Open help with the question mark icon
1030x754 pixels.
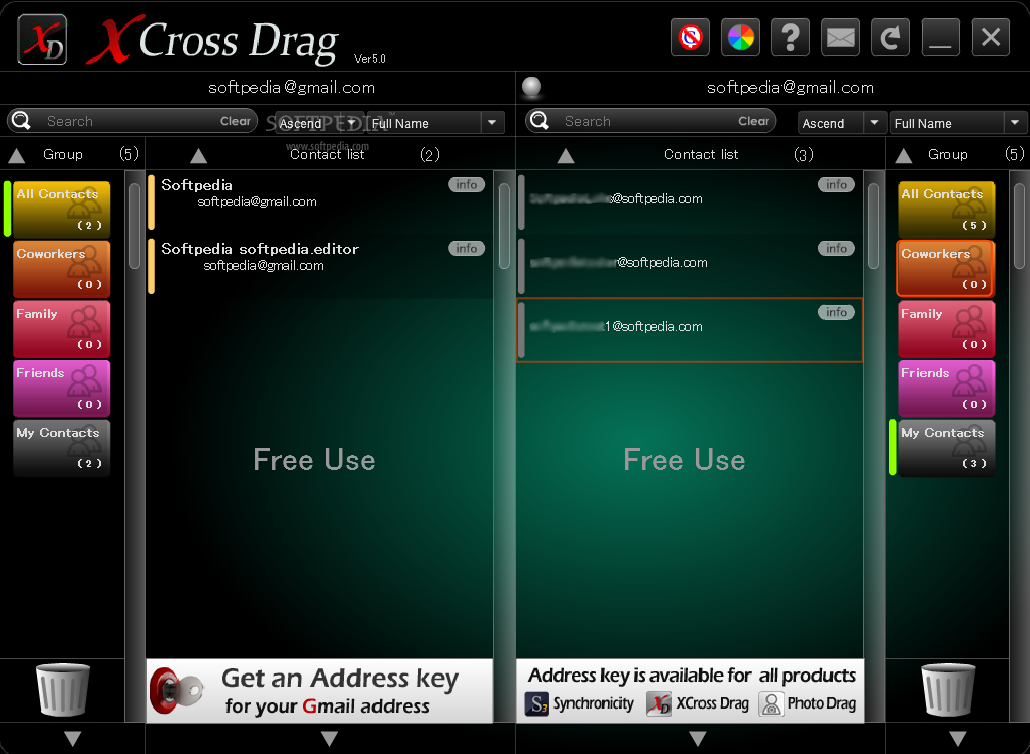click(790, 37)
